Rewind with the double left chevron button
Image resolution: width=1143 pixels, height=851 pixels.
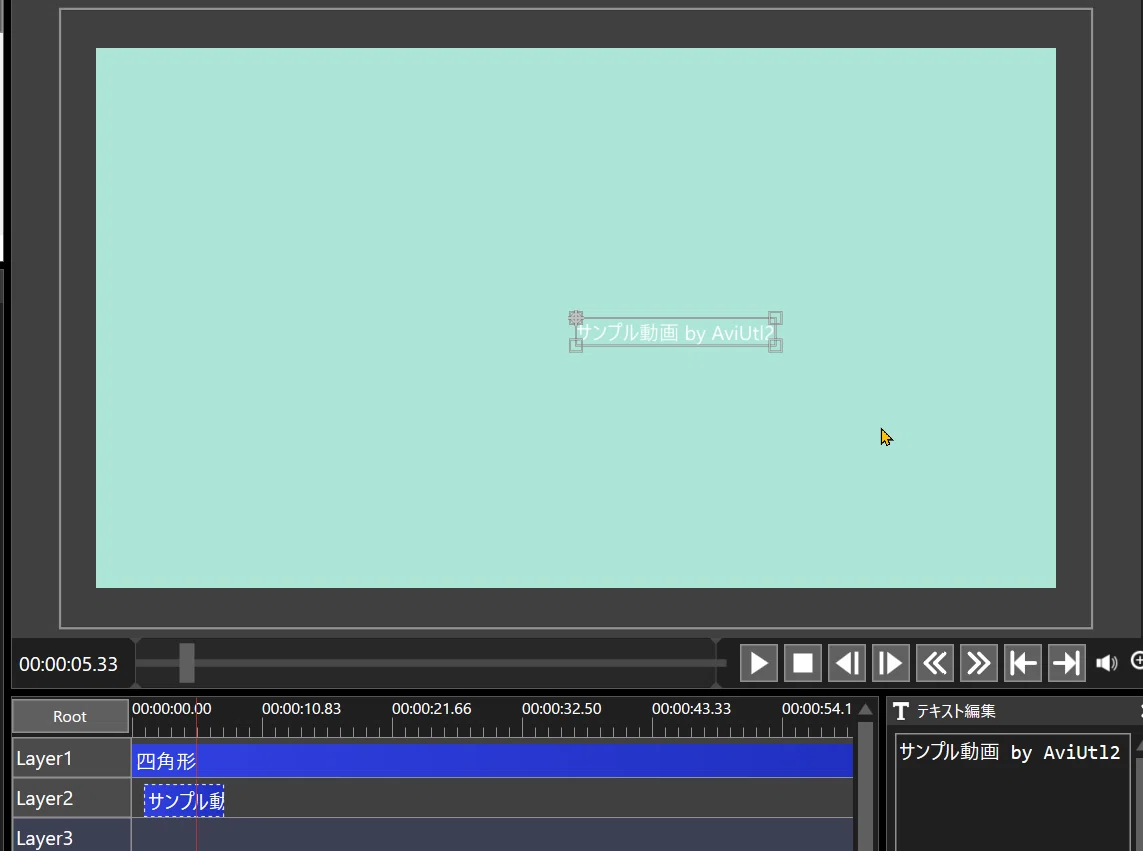935,663
